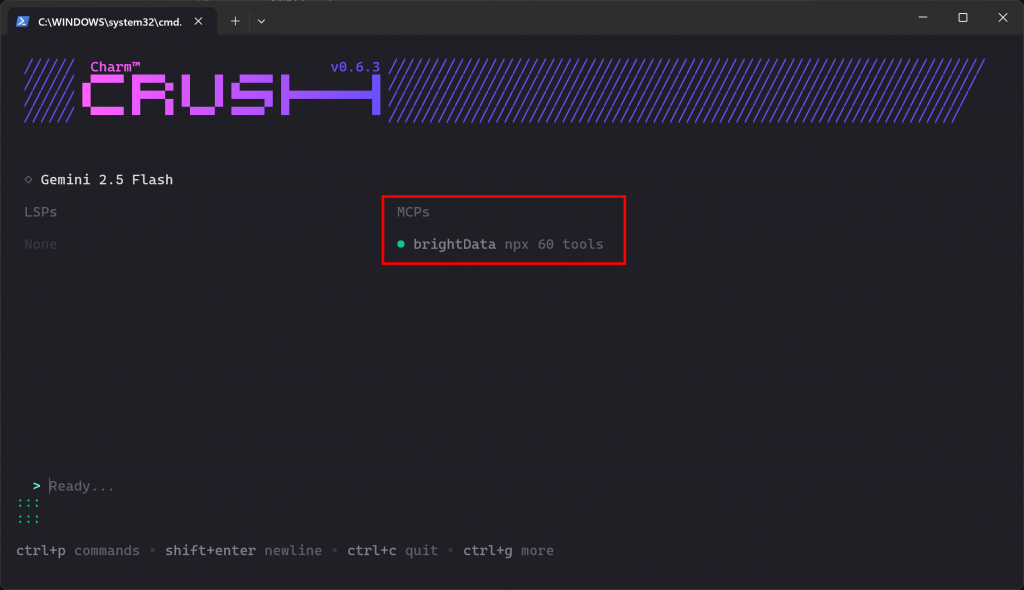Click the green prompt arrow indicator
The height and width of the screenshot is (590, 1024).
[37, 486]
